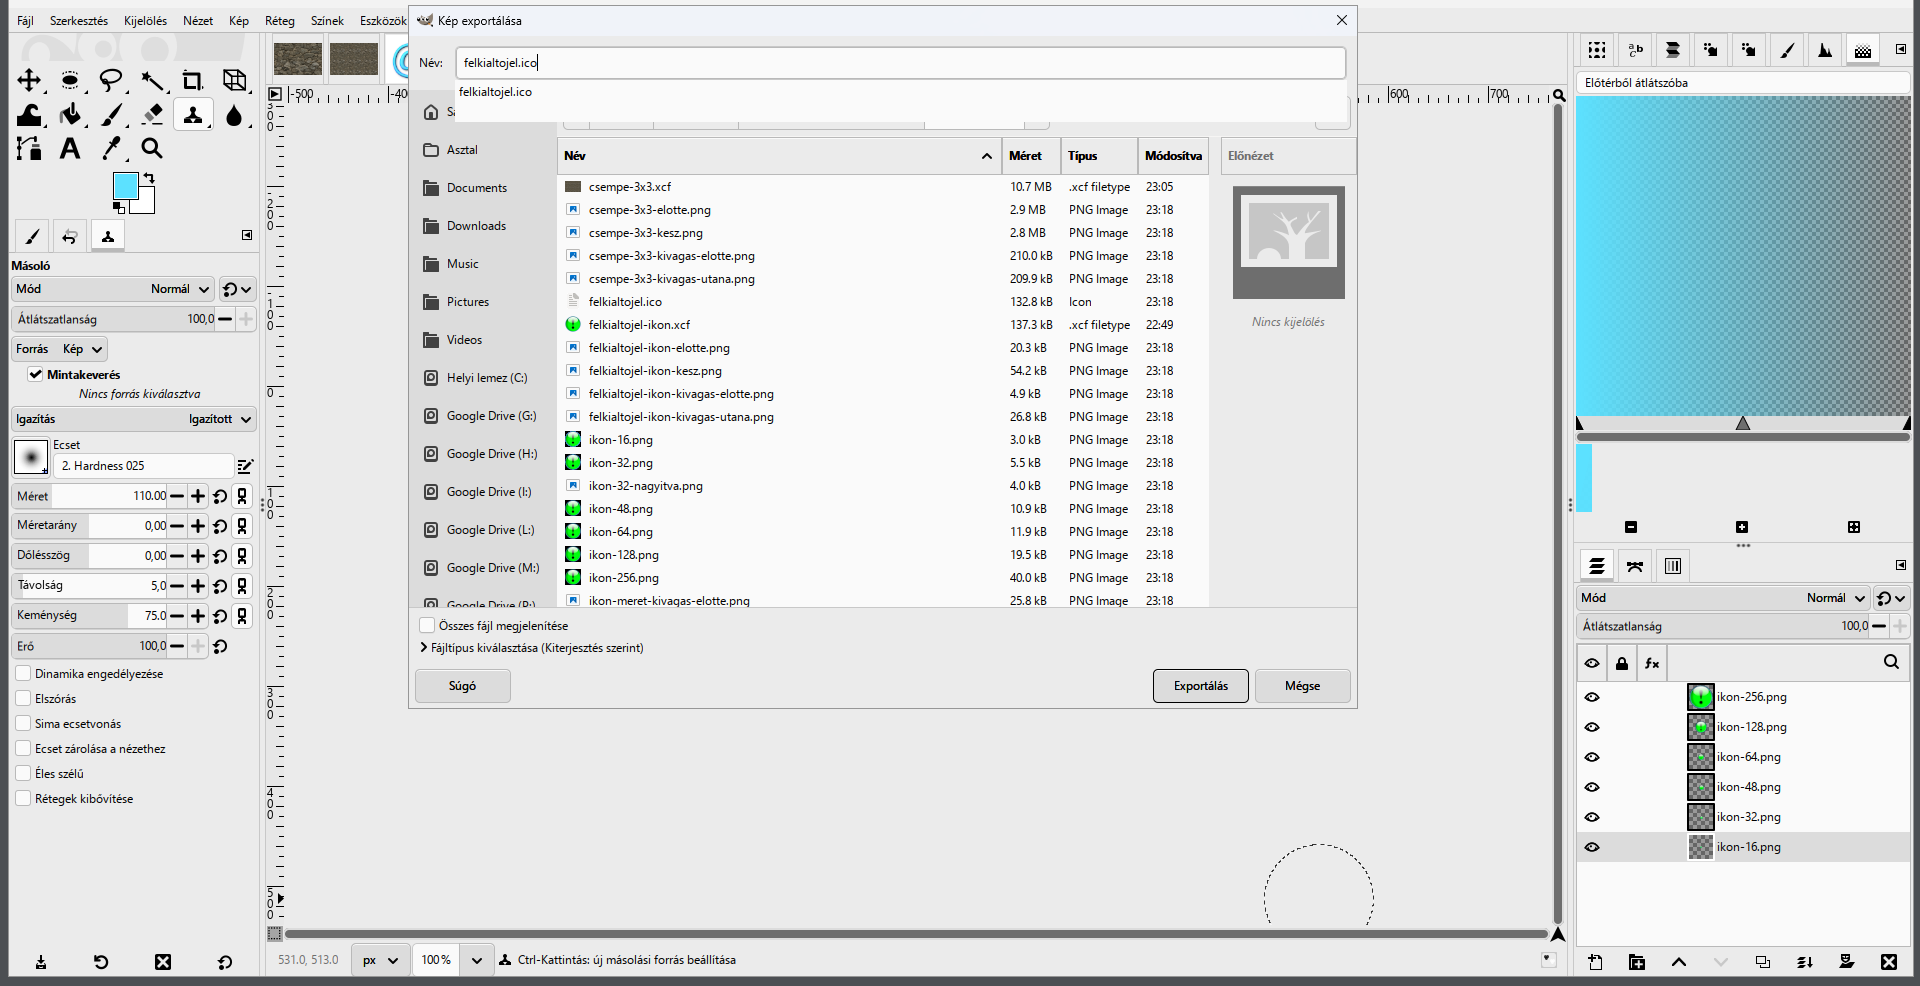
Task: Click the Súgó button
Action: click(462, 686)
